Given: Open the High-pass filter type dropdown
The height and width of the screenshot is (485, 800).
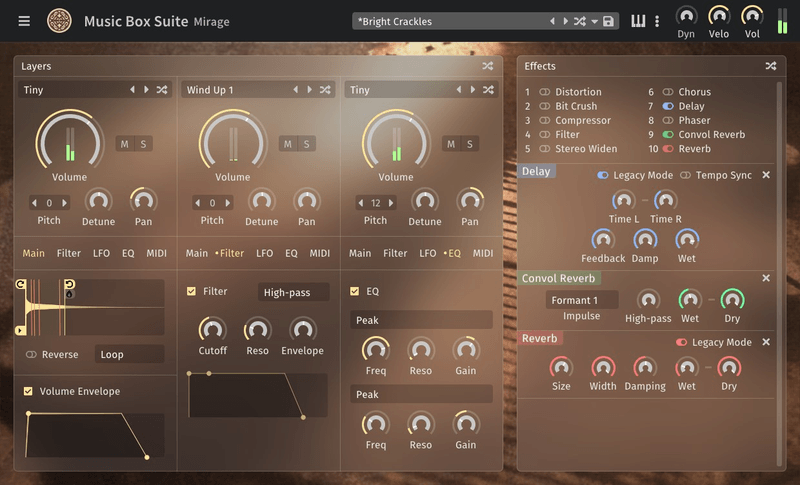Looking at the screenshot, I should [293, 292].
